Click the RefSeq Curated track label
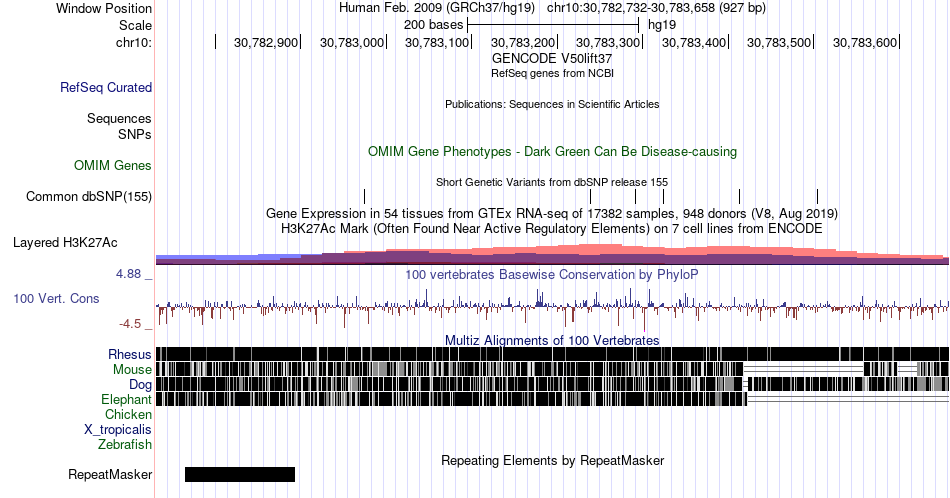Viewport: 950px width, 498px height. click(105, 87)
